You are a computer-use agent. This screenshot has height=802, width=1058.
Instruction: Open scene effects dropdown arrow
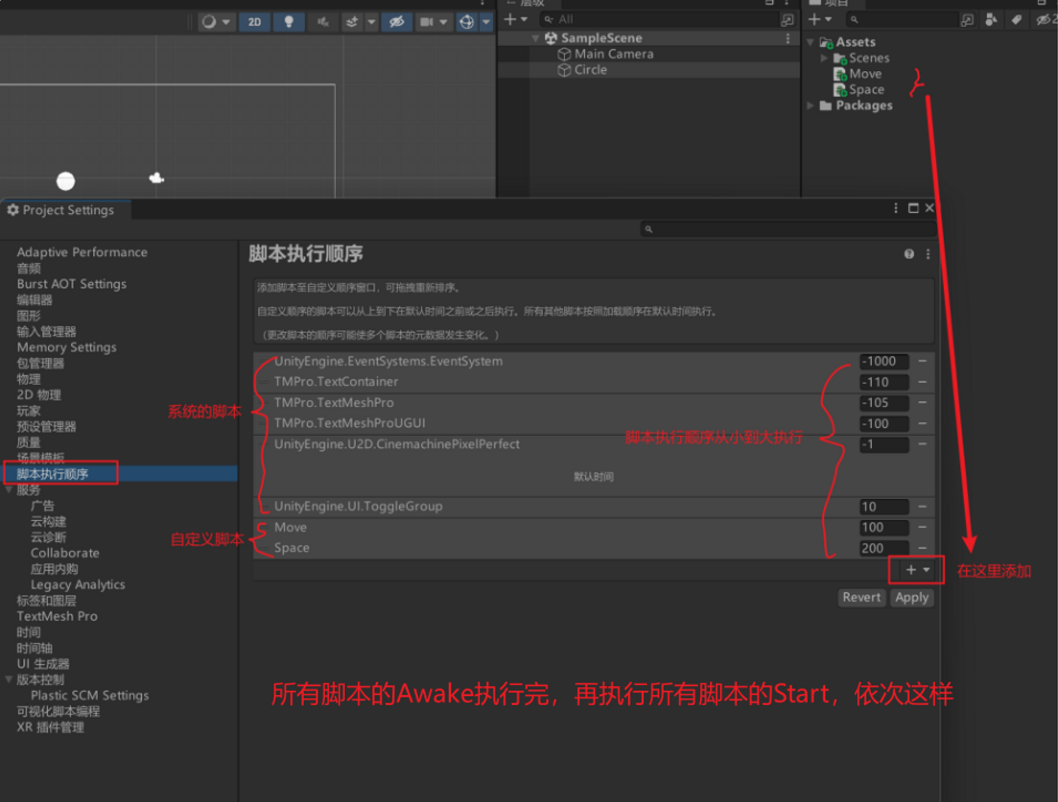(371, 22)
